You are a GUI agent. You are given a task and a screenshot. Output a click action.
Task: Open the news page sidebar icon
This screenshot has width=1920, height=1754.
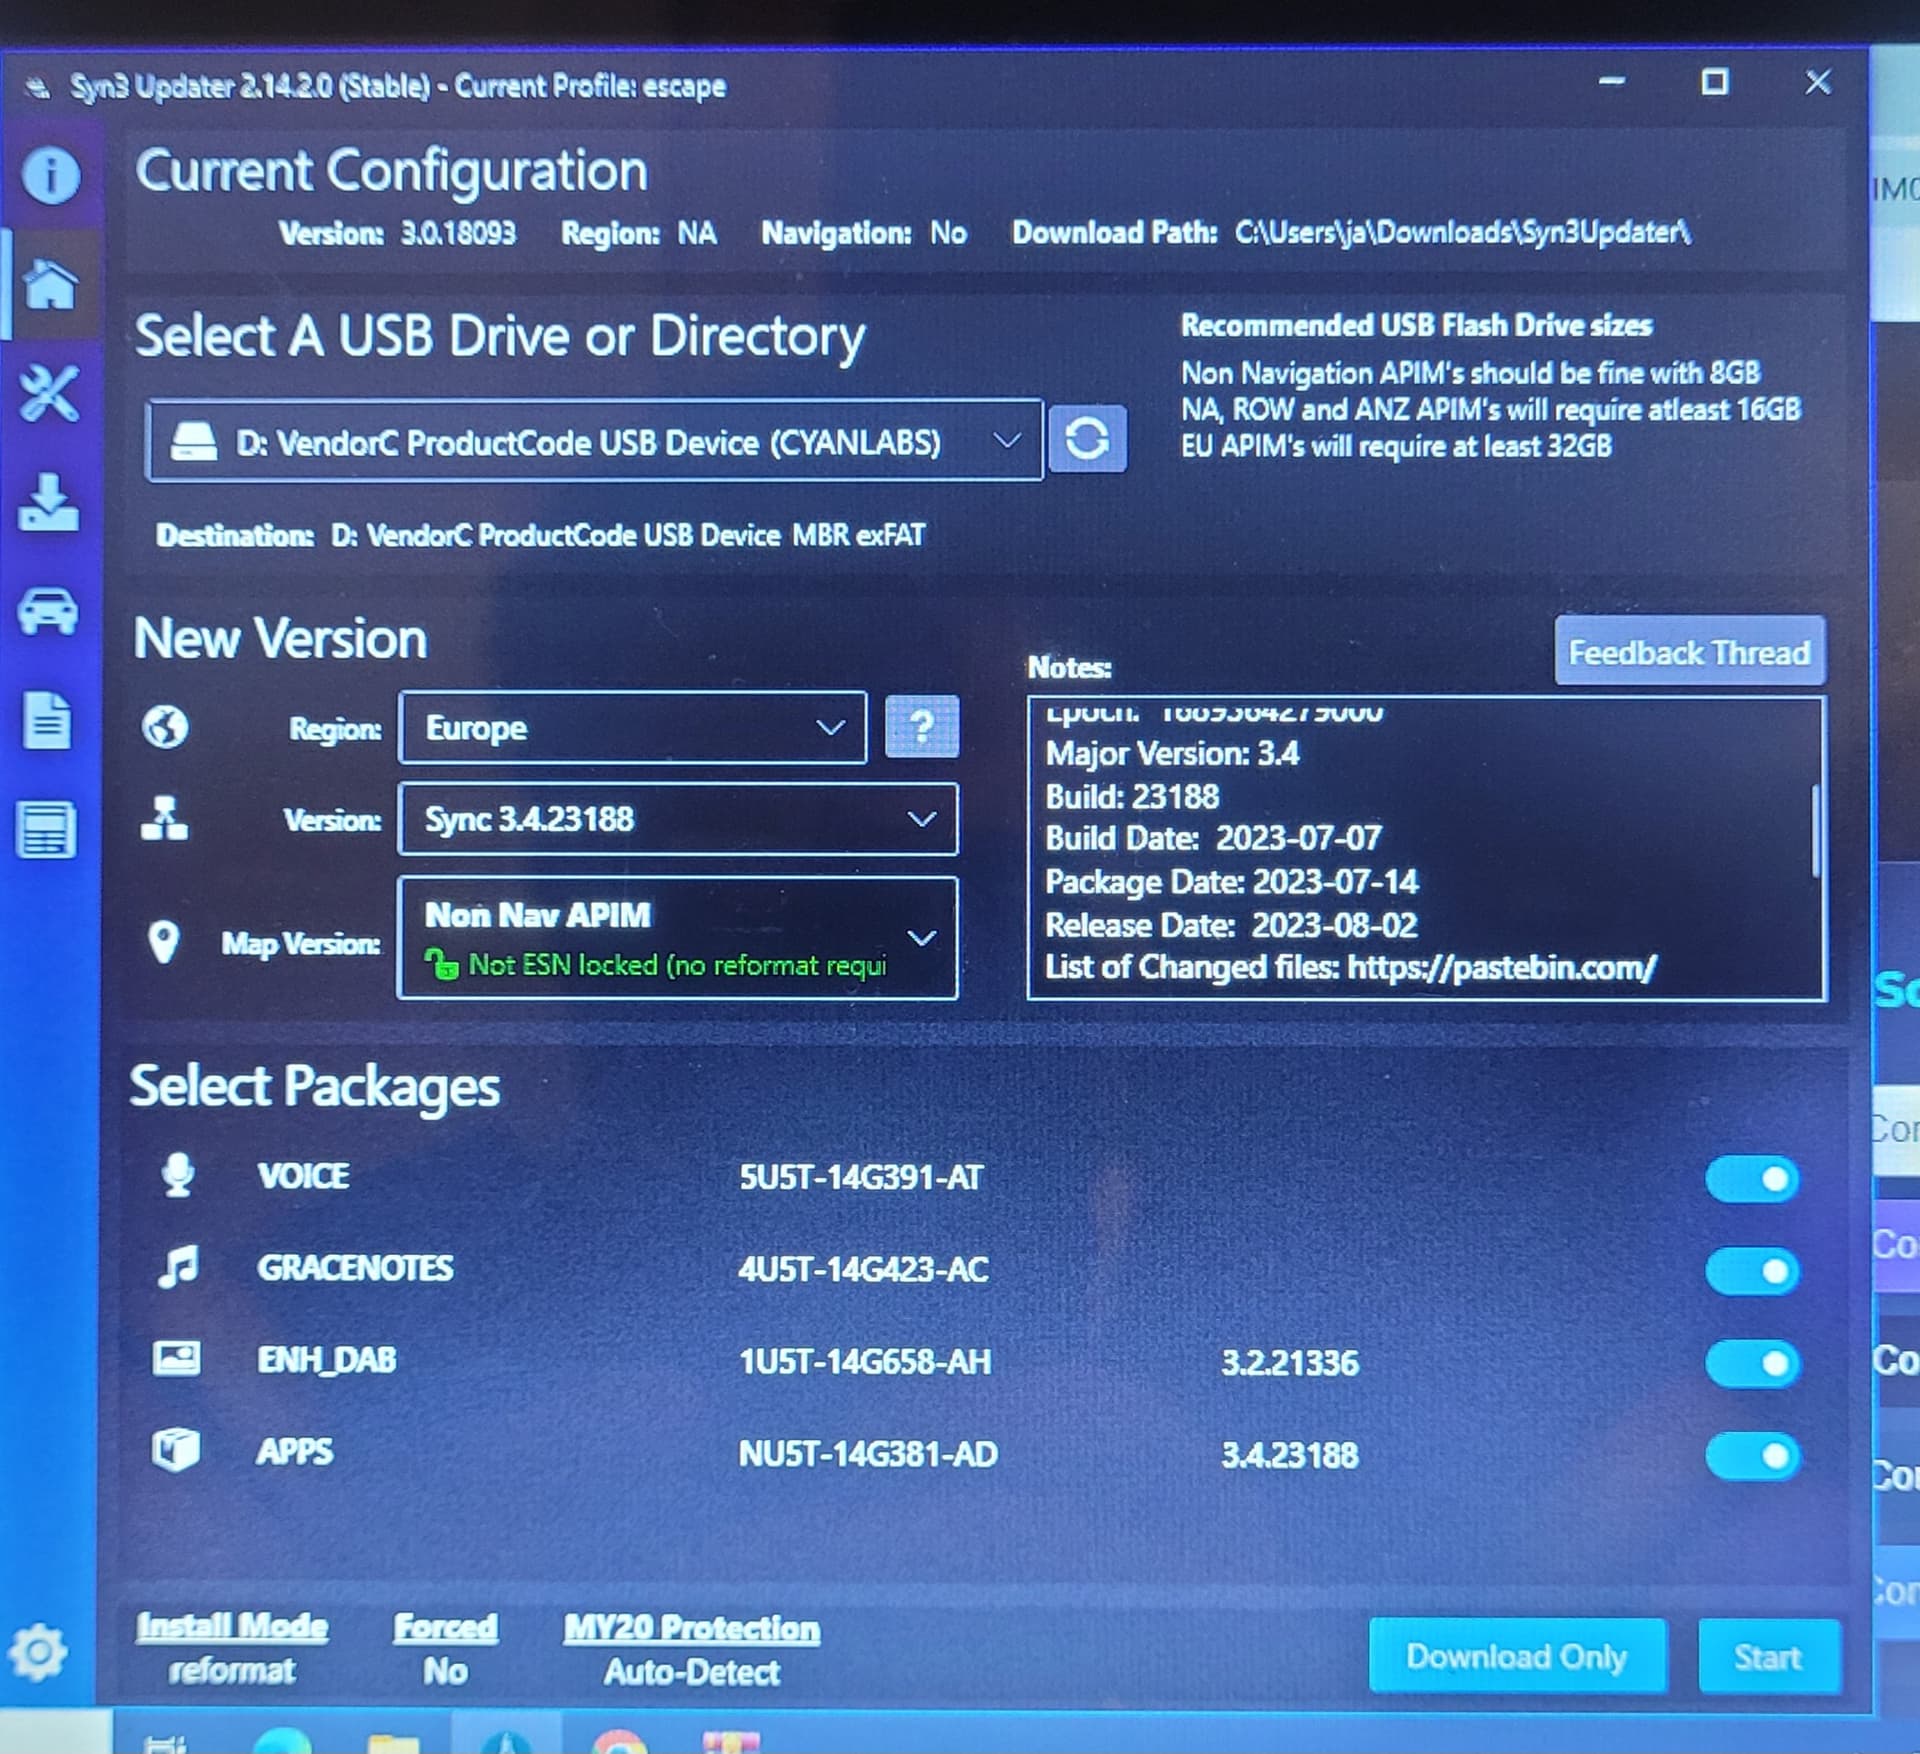pos(48,830)
